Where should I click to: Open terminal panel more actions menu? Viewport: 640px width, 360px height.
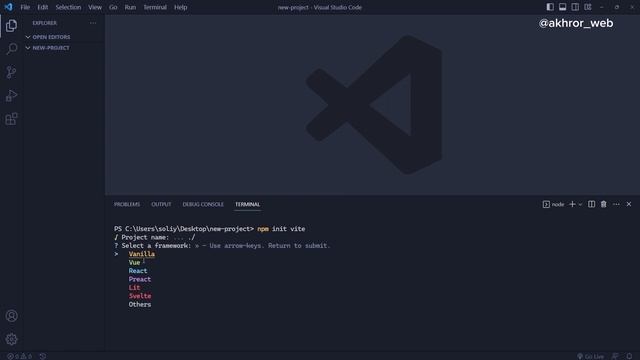point(616,204)
